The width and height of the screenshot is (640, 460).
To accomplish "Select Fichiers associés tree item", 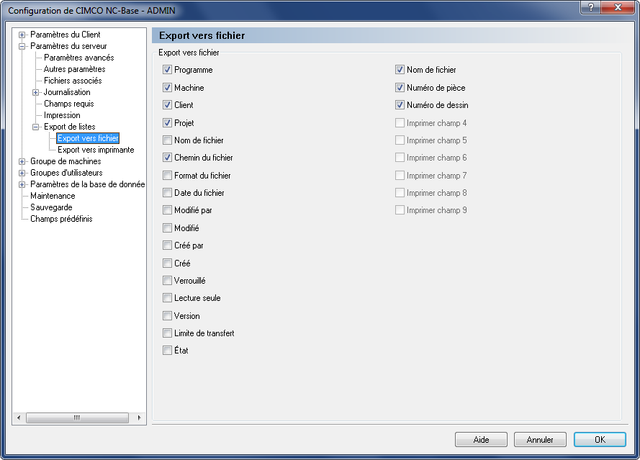I will [73, 80].
